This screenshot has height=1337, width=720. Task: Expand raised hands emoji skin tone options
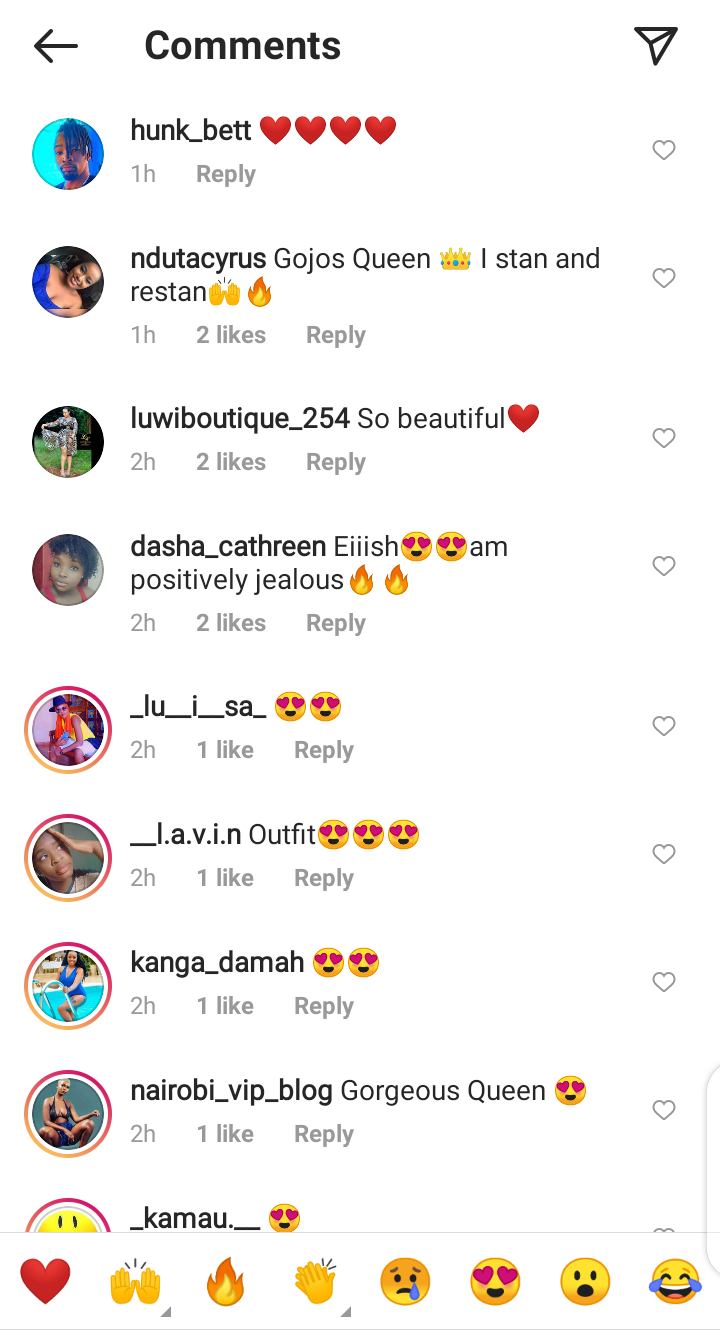[166, 1311]
